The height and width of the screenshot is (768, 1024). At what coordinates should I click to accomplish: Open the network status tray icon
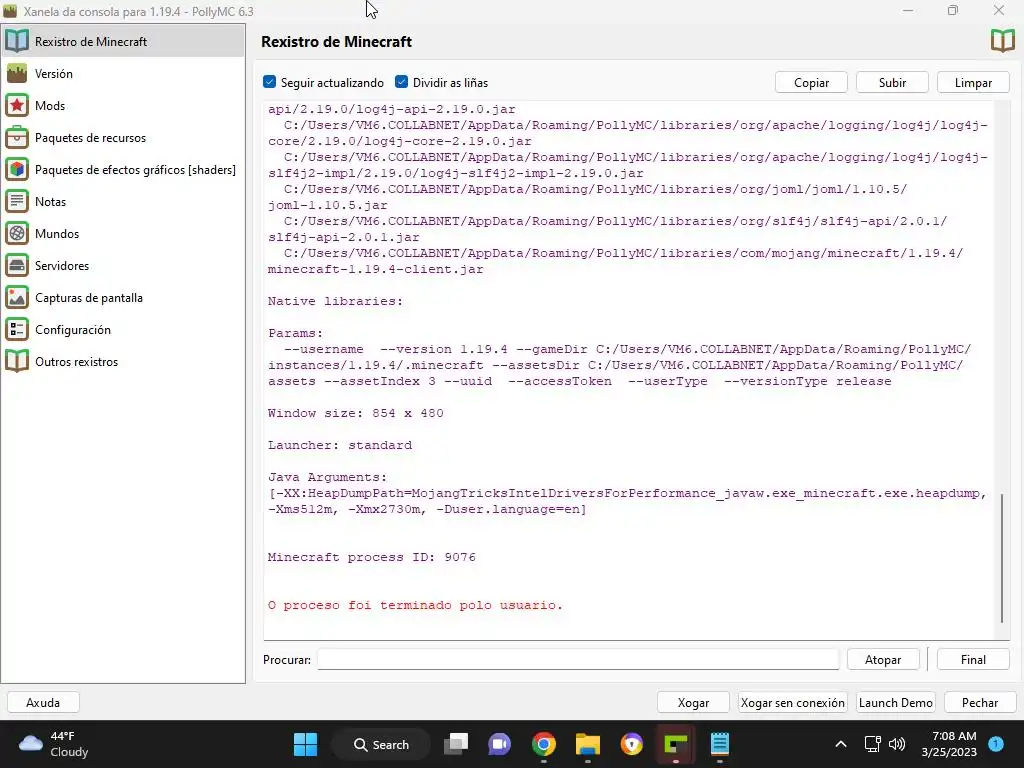point(872,744)
